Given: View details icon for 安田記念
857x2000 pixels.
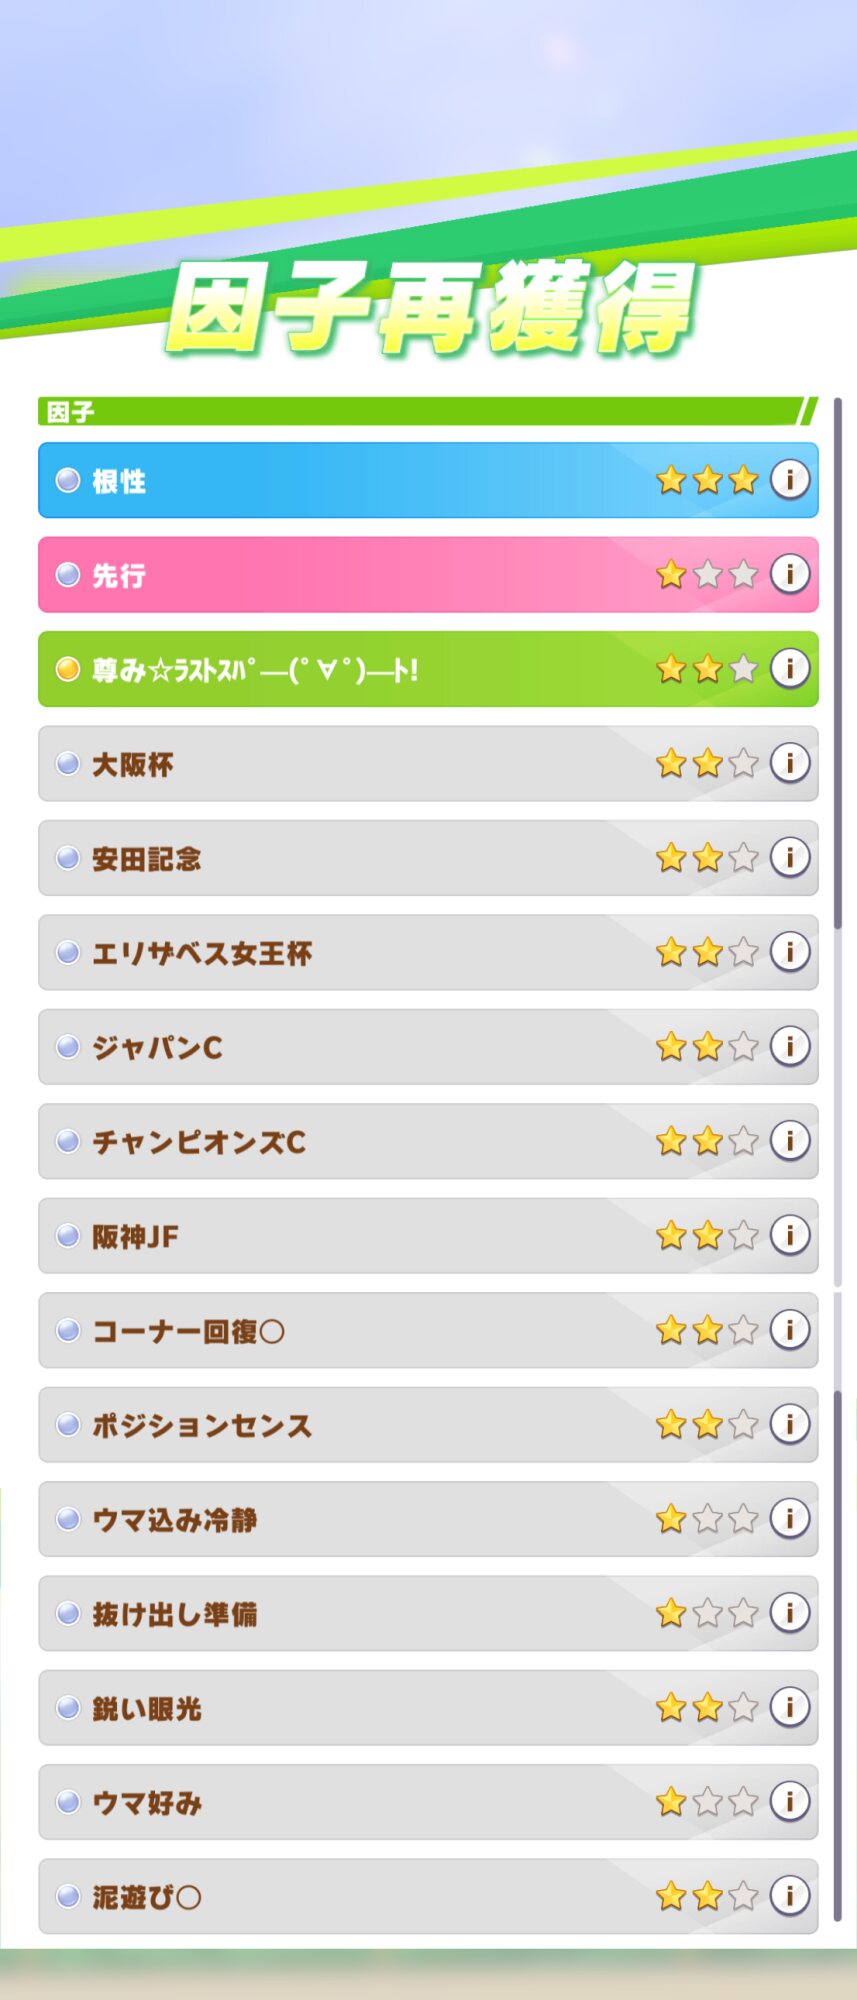Looking at the screenshot, I should [789, 857].
